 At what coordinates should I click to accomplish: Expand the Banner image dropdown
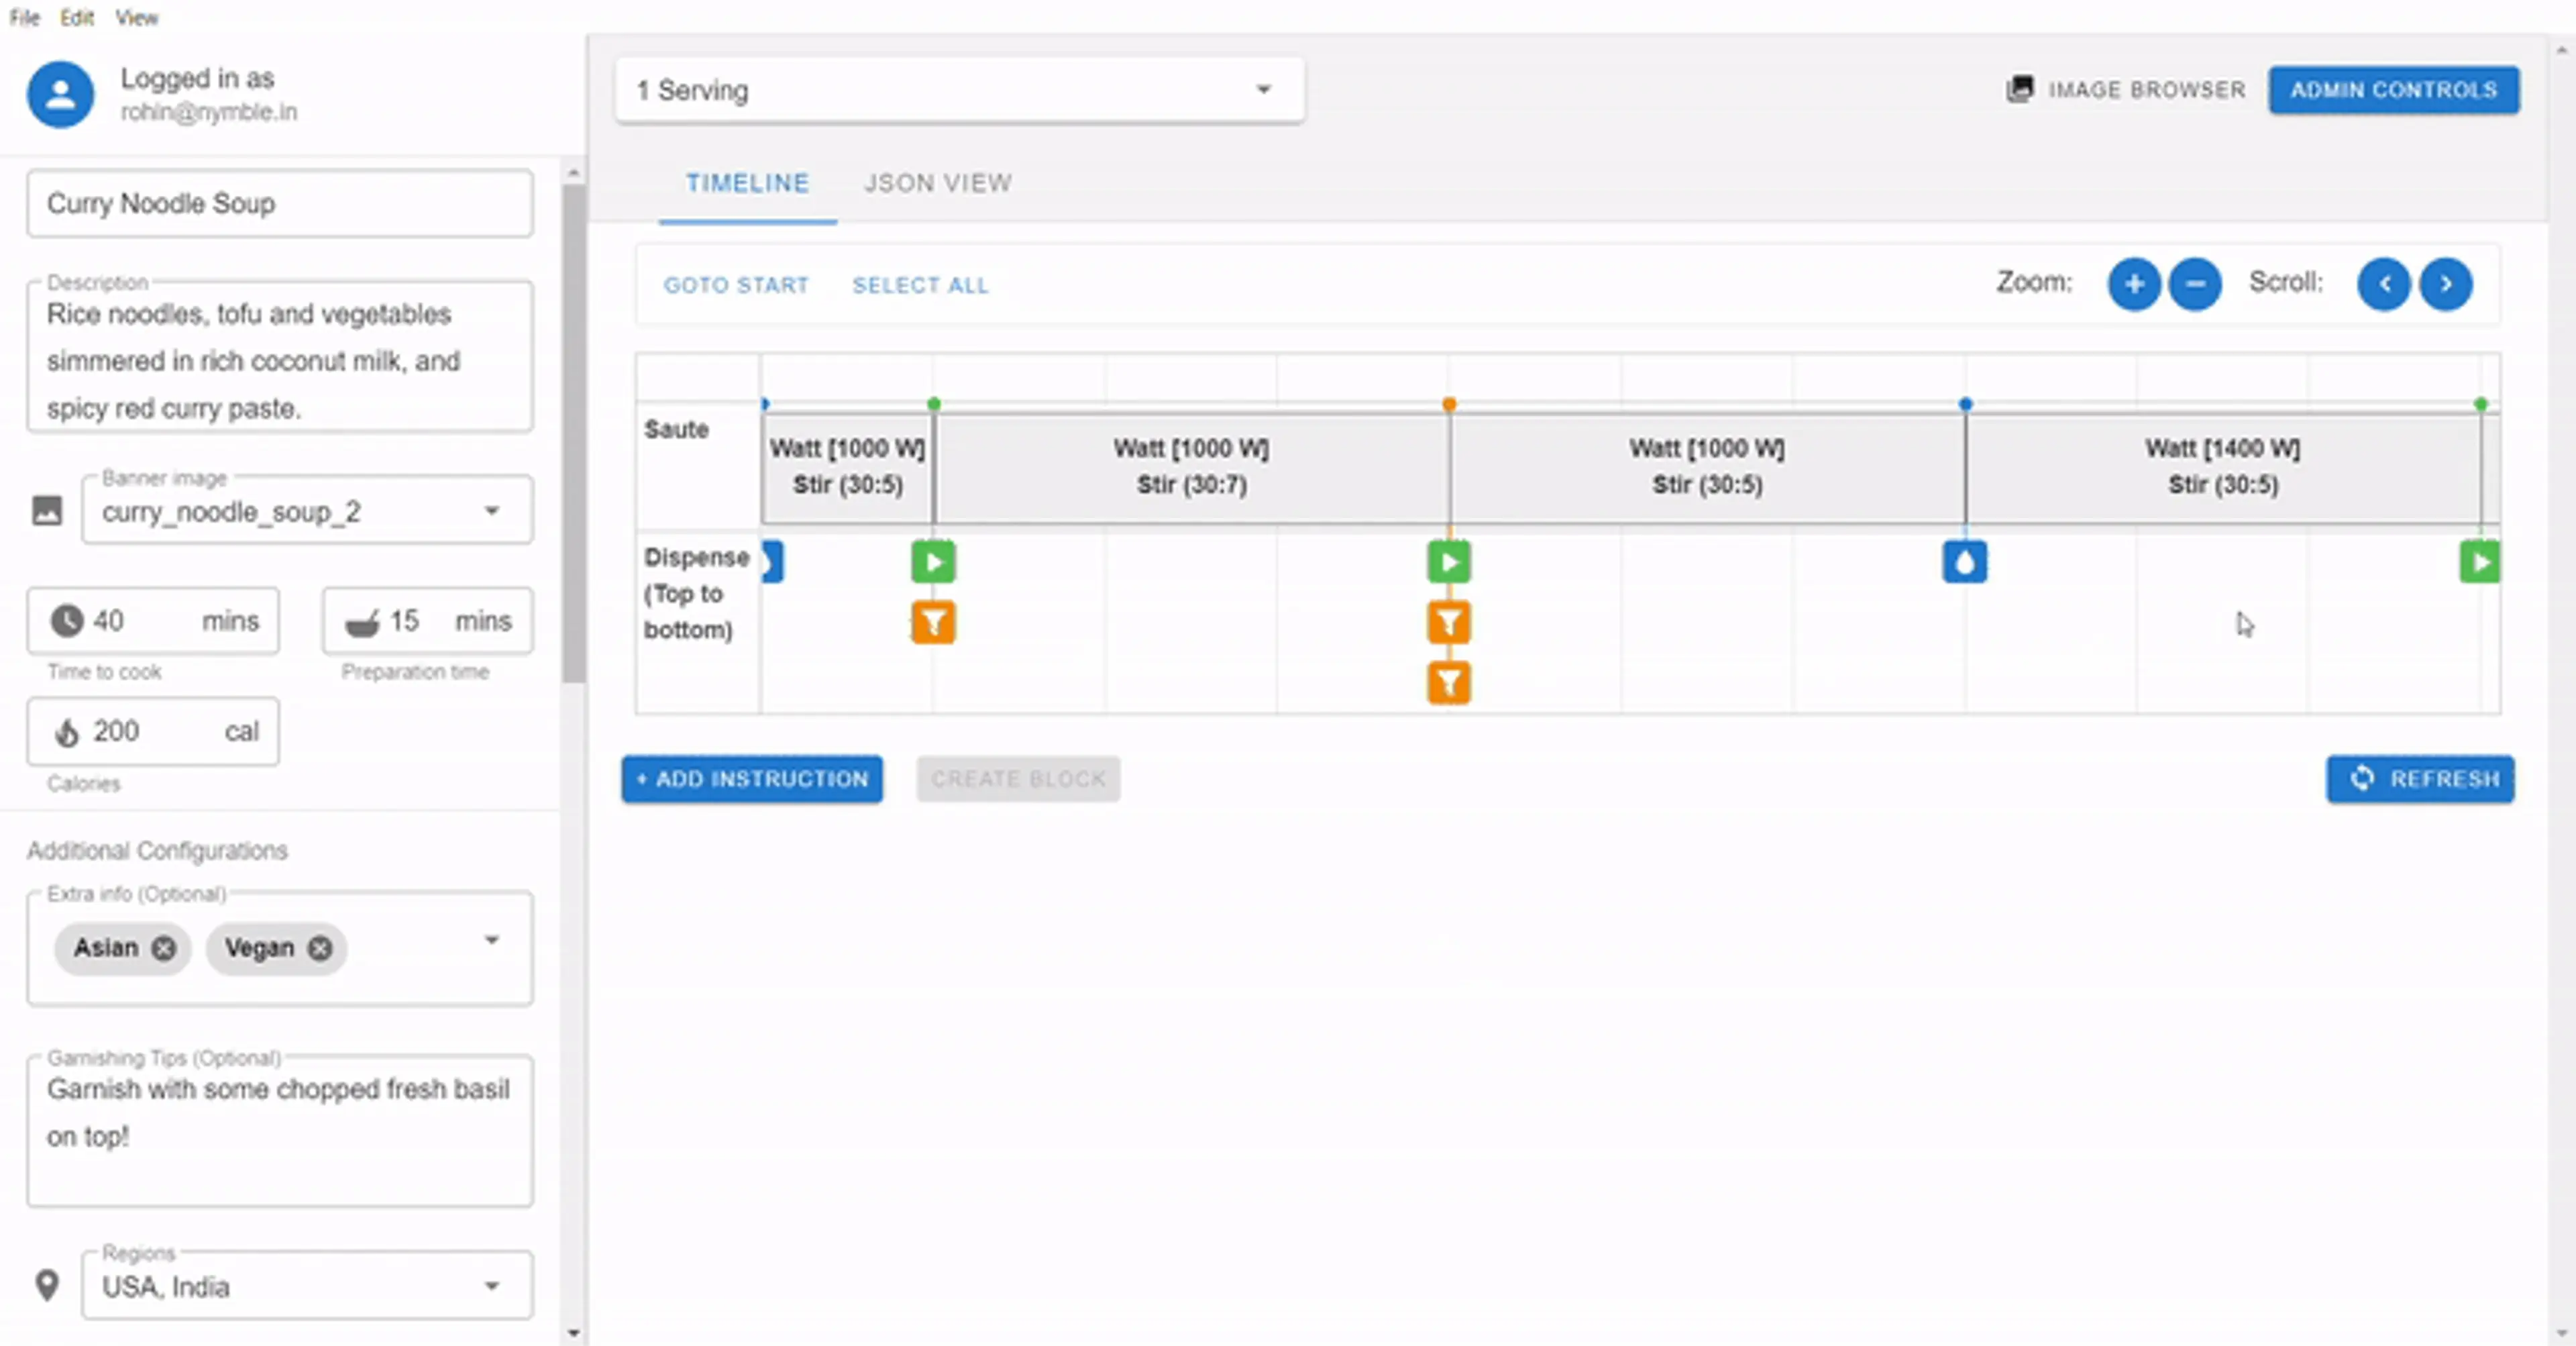click(x=491, y=511)
